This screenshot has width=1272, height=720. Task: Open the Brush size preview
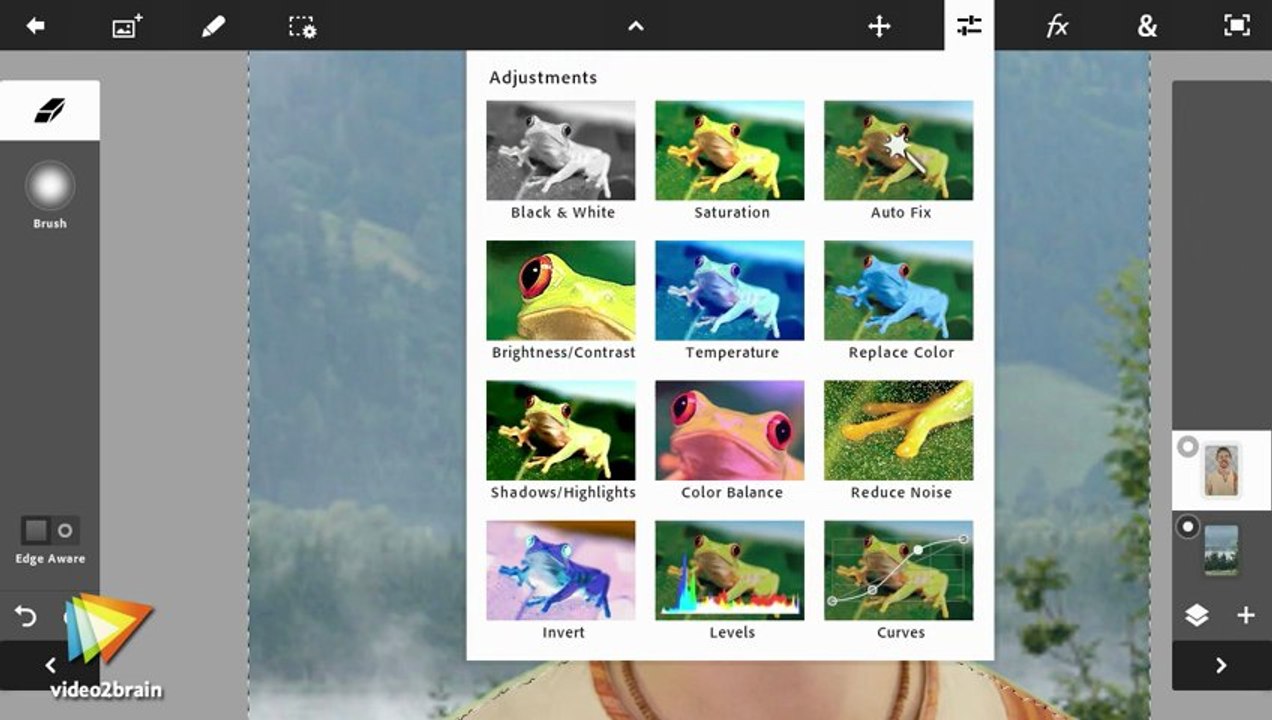coord(50,186)
